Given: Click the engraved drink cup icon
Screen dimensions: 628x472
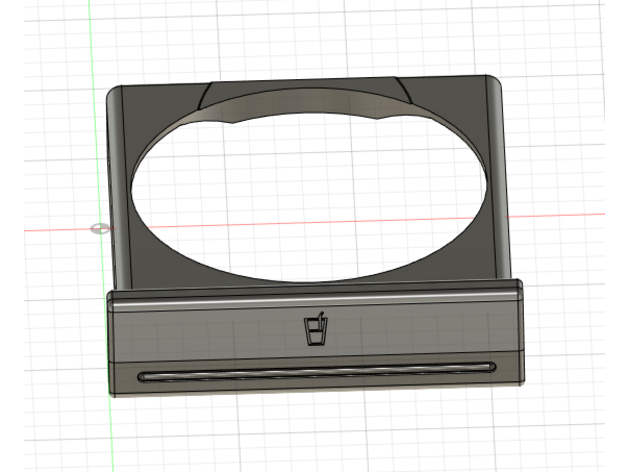Looking at the screenshot, I should (315, 330).
